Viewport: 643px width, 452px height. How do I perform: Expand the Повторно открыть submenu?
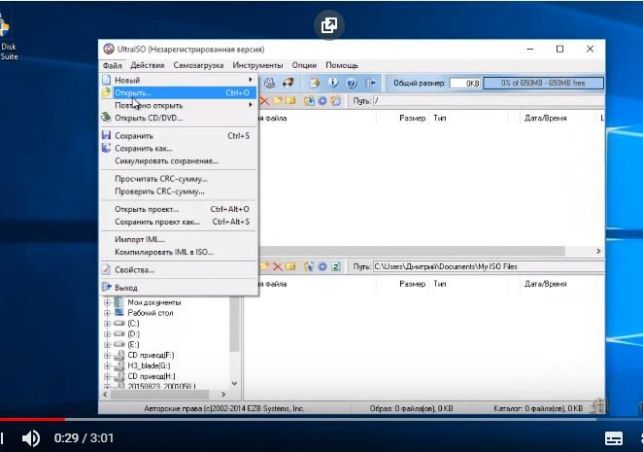click(x=179, y=105)
